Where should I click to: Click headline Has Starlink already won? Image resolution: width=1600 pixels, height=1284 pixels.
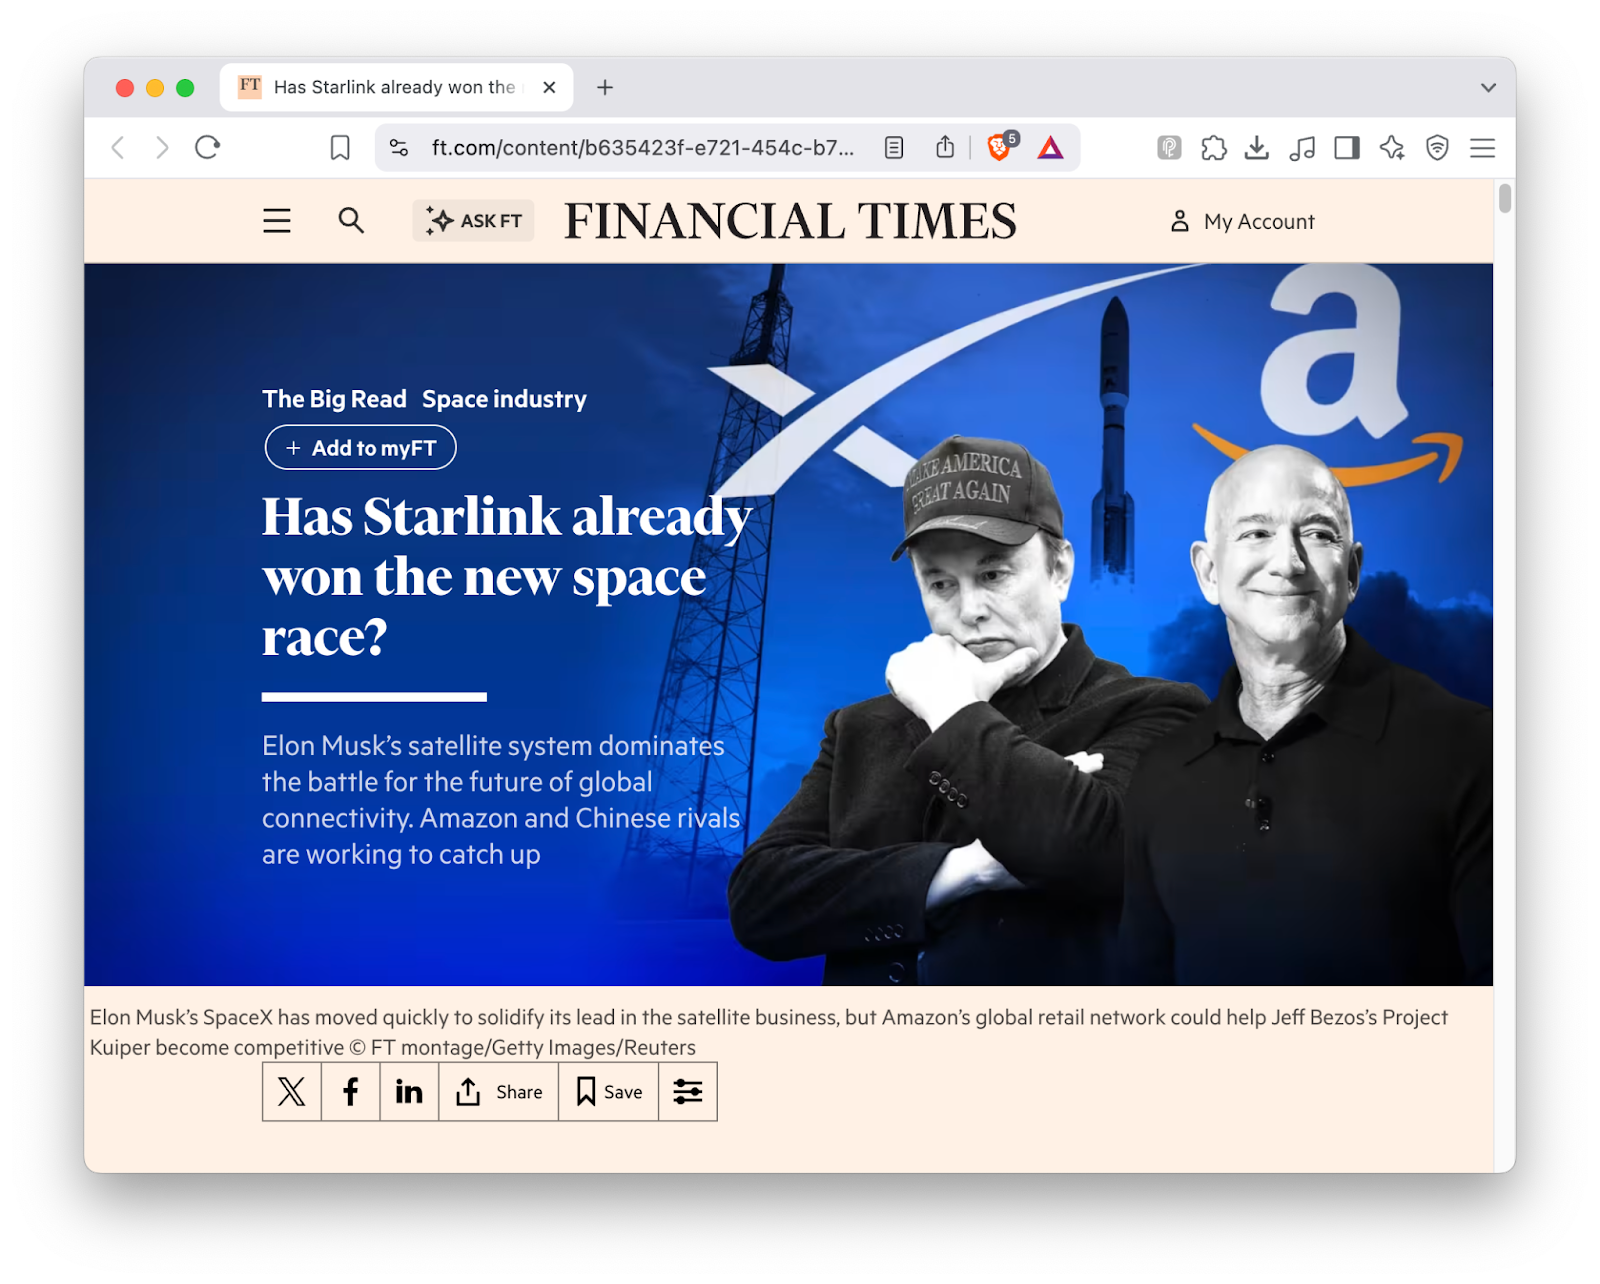click(506, 576)
